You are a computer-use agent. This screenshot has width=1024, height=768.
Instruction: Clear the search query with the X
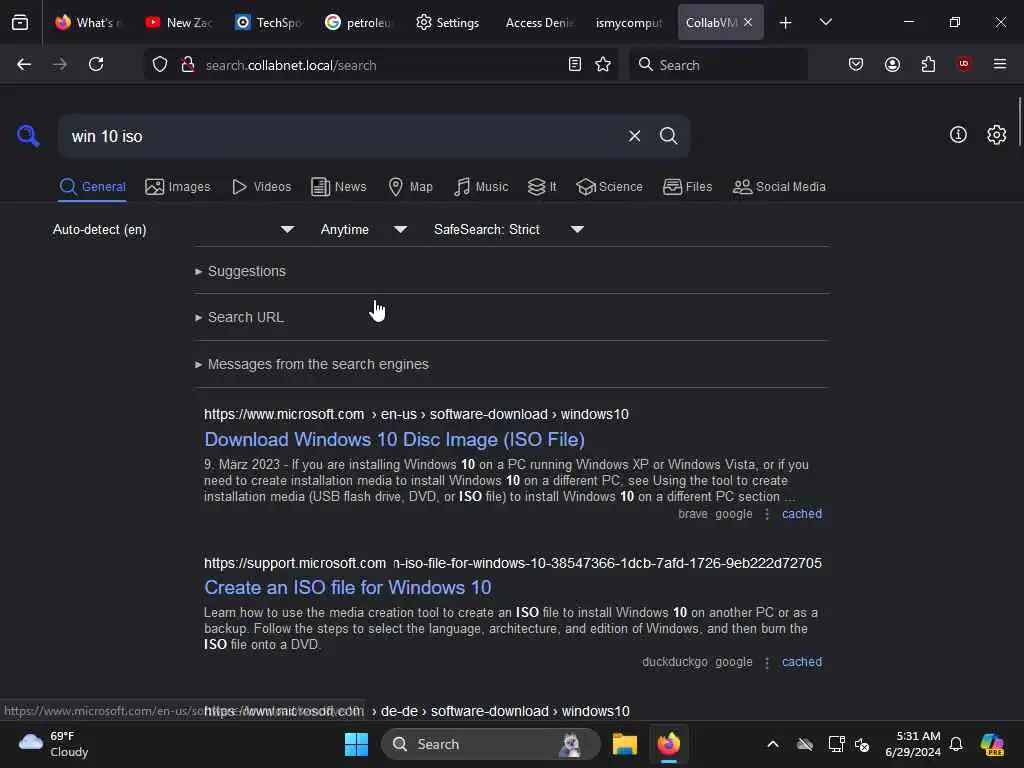(x=634, y=136)
